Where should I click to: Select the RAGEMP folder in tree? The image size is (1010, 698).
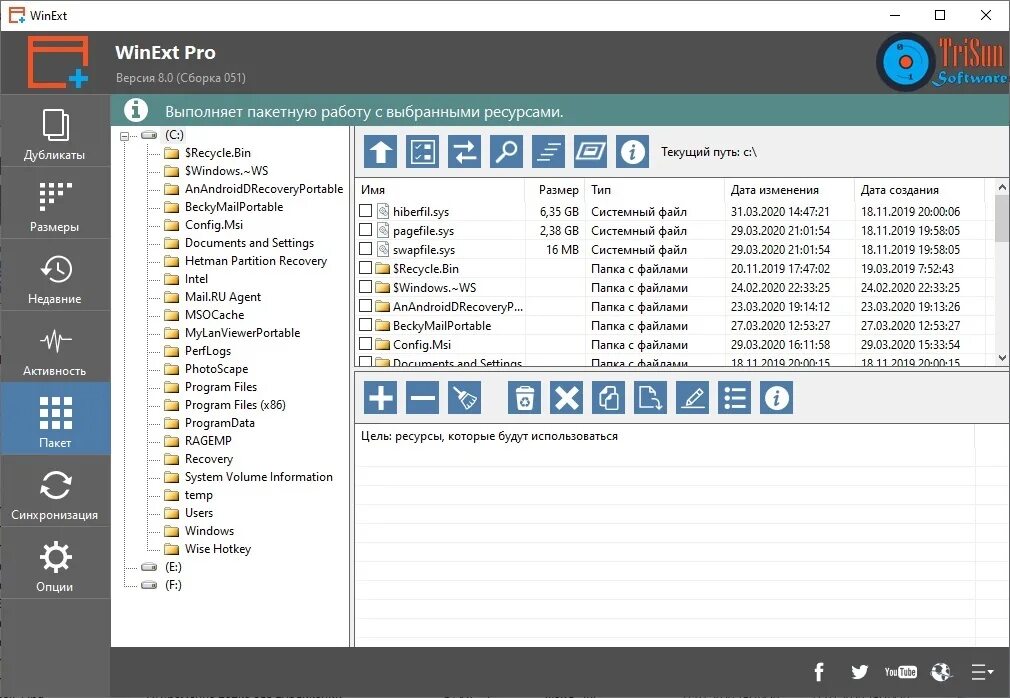coord(207,441)
